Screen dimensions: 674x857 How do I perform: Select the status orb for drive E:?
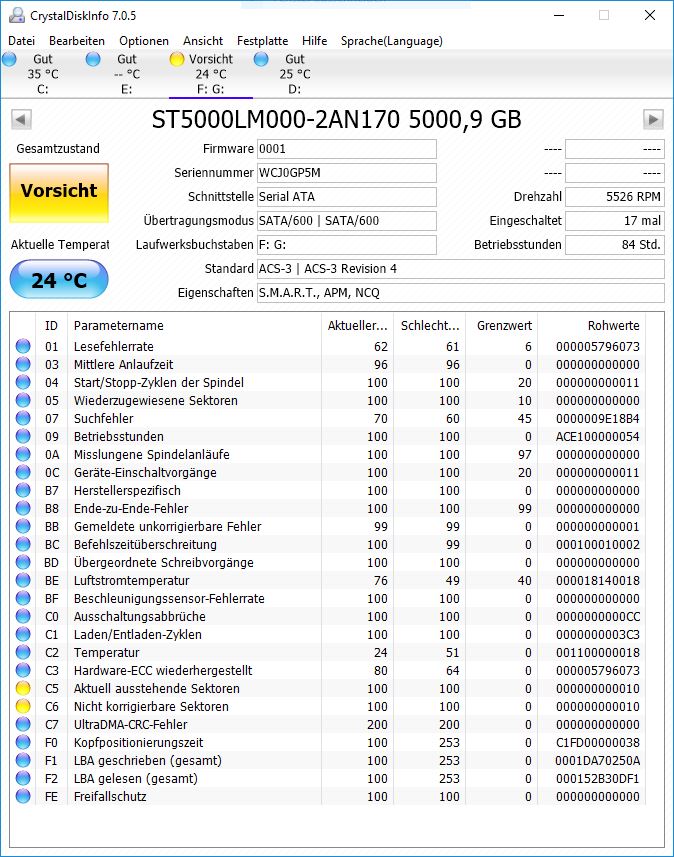[x=93, y=59]
